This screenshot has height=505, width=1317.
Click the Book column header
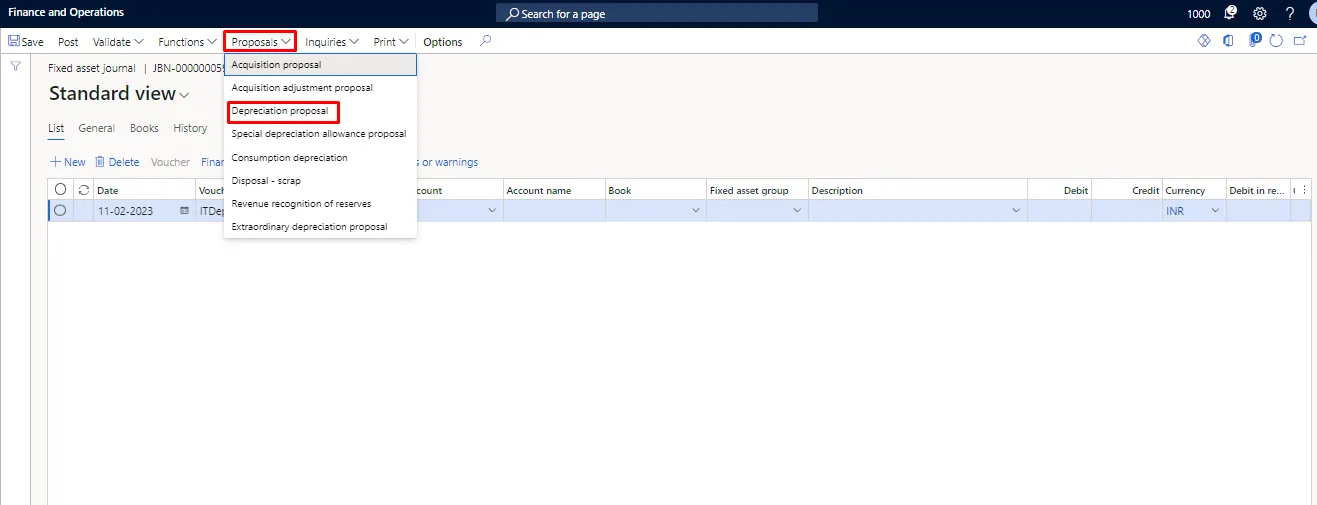point(655,190)
